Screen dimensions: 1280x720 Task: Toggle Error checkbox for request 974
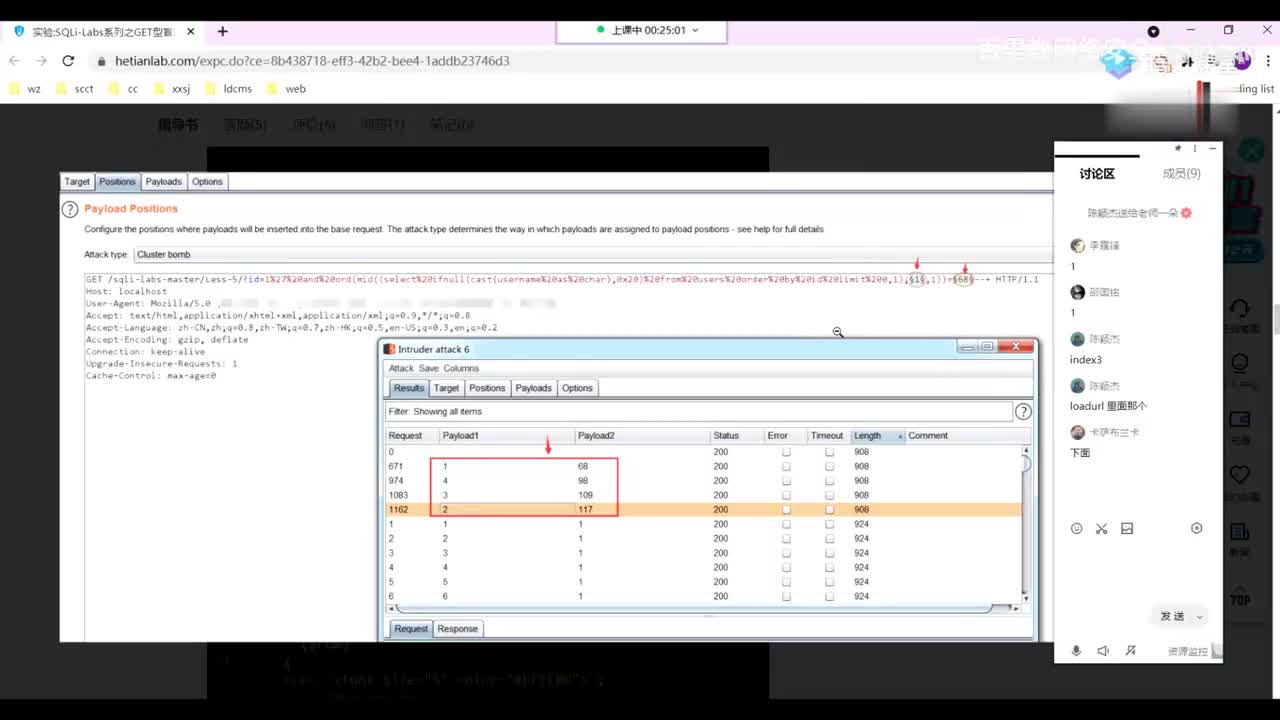(x=786, y=481)
